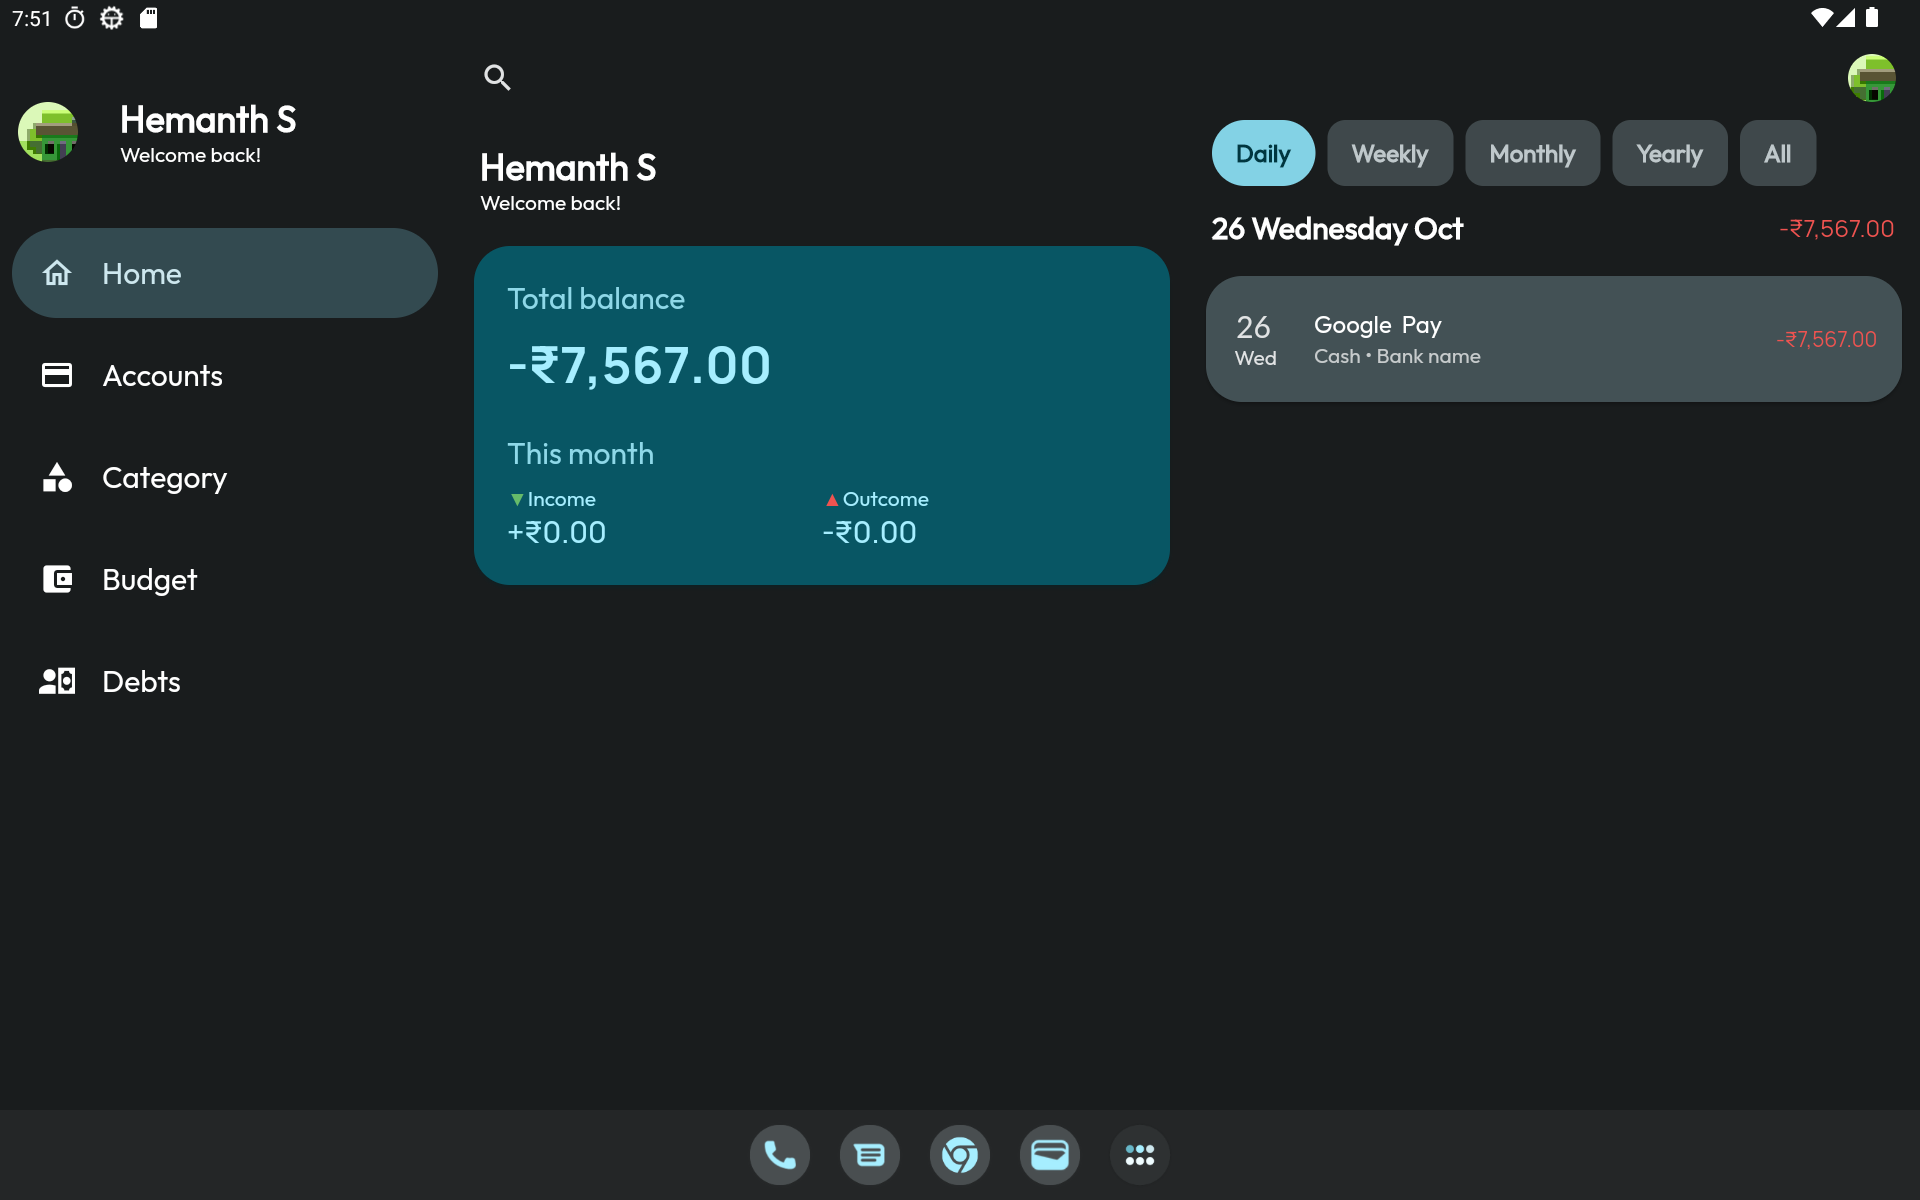
Task: Switch to the Monthly filter chip
Action: tap(1532, 153)
